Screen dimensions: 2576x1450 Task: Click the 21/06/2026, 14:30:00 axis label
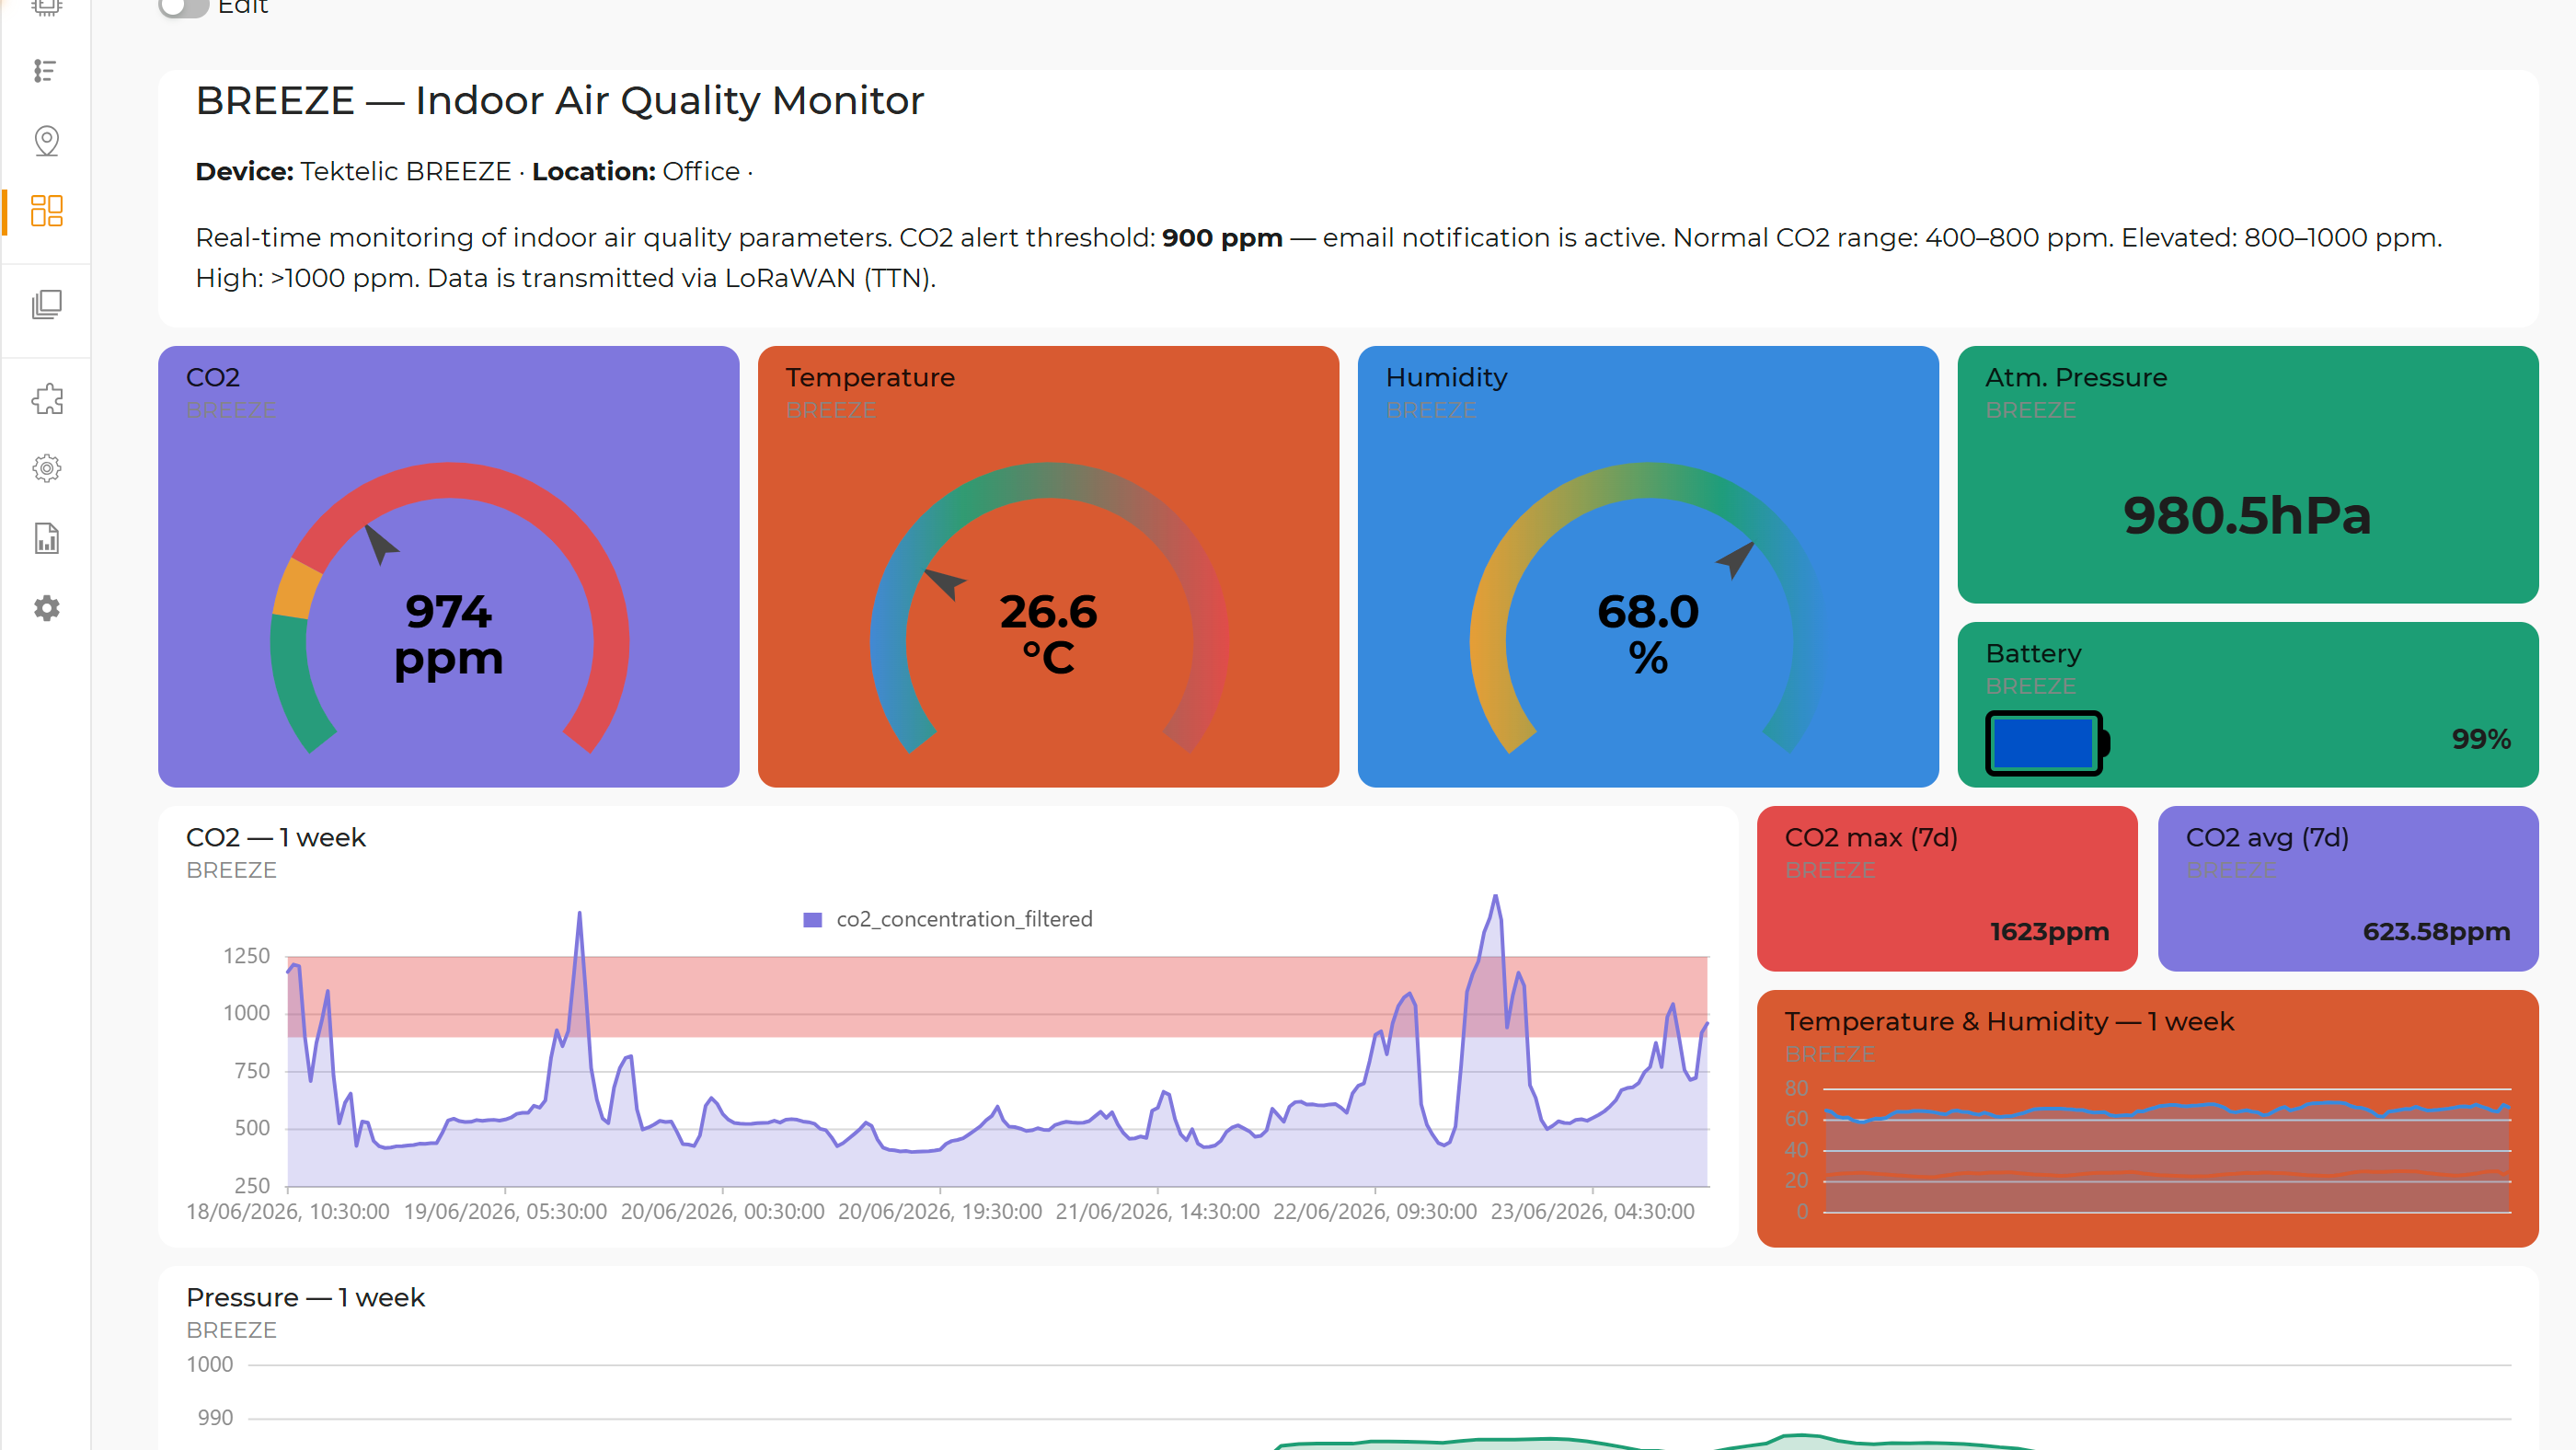1157,1212
